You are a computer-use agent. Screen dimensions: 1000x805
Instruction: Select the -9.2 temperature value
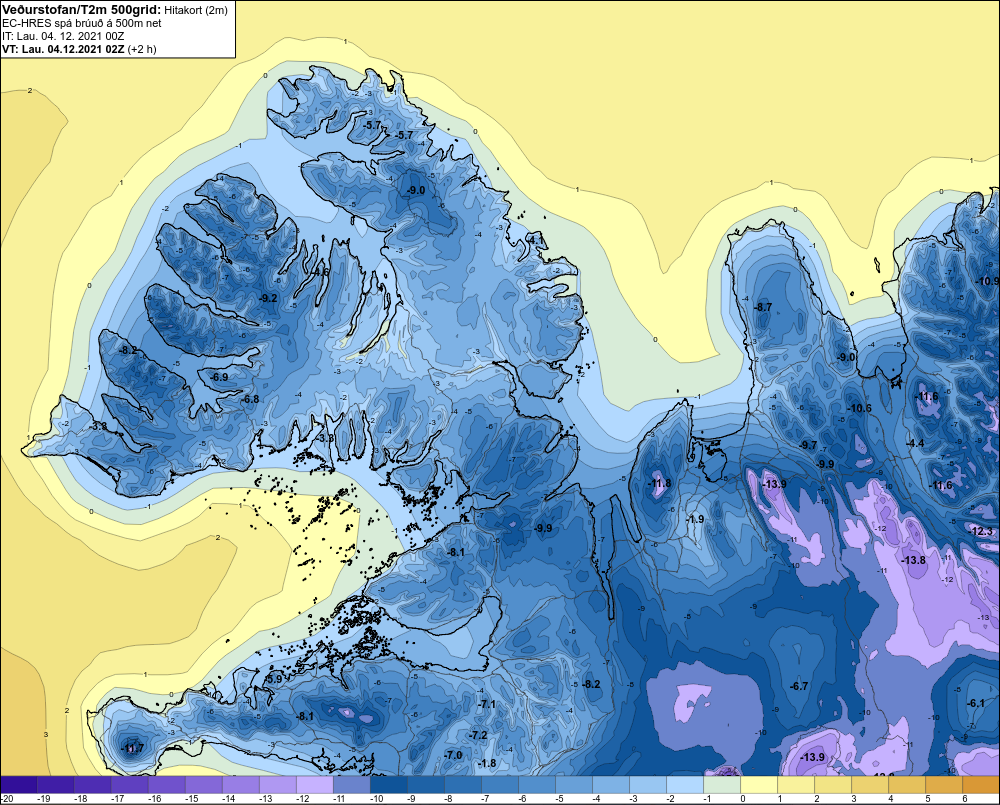tap(267, 298)
